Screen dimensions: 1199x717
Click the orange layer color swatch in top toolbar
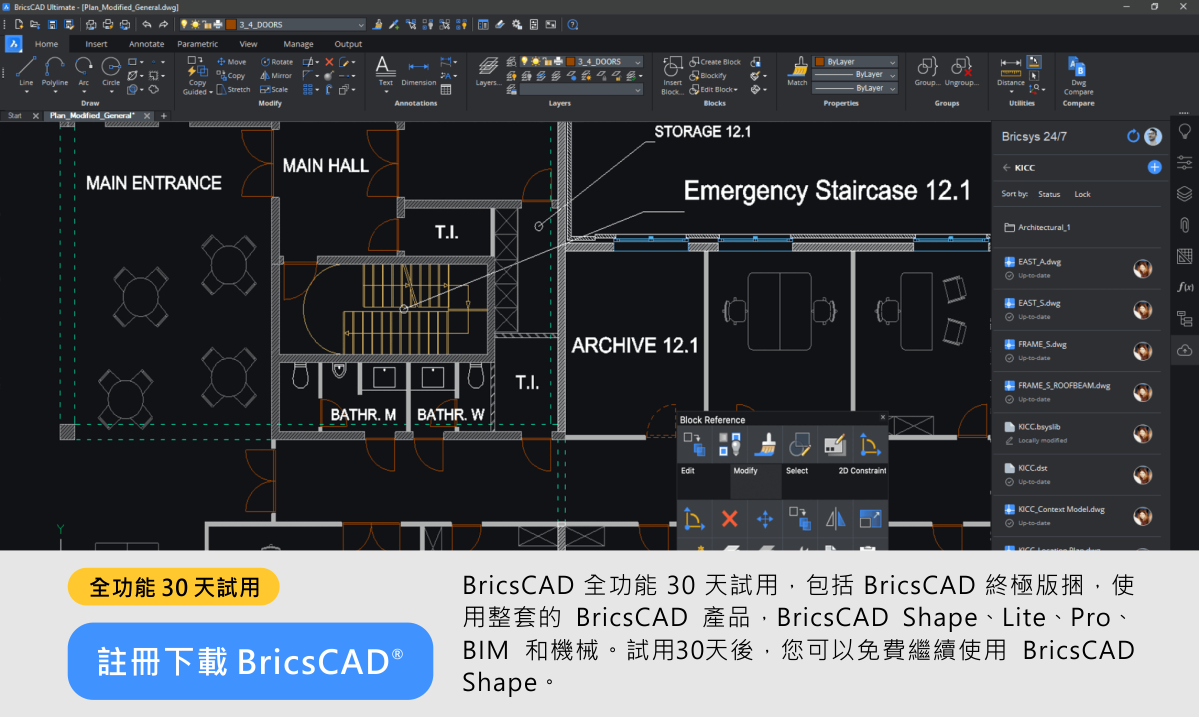click(x=231, y=24)
